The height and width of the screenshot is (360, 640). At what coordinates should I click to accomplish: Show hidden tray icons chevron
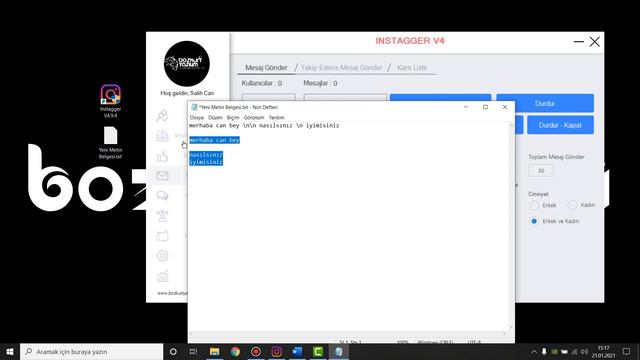(534, 351)
